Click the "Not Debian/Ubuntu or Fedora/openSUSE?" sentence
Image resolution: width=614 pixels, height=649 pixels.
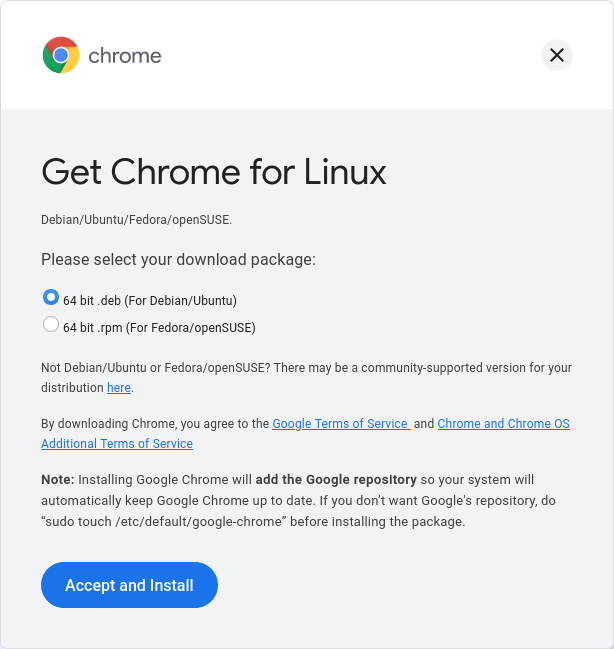click(155, 368)
